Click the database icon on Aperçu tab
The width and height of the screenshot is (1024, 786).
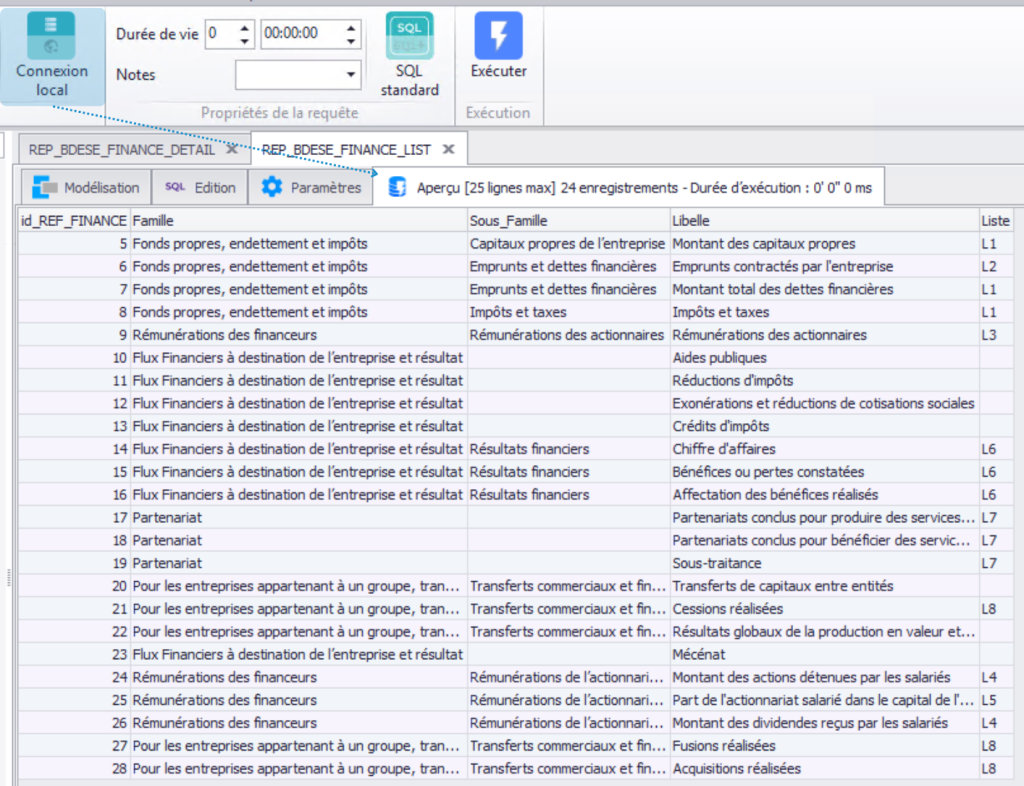[397, 187]
